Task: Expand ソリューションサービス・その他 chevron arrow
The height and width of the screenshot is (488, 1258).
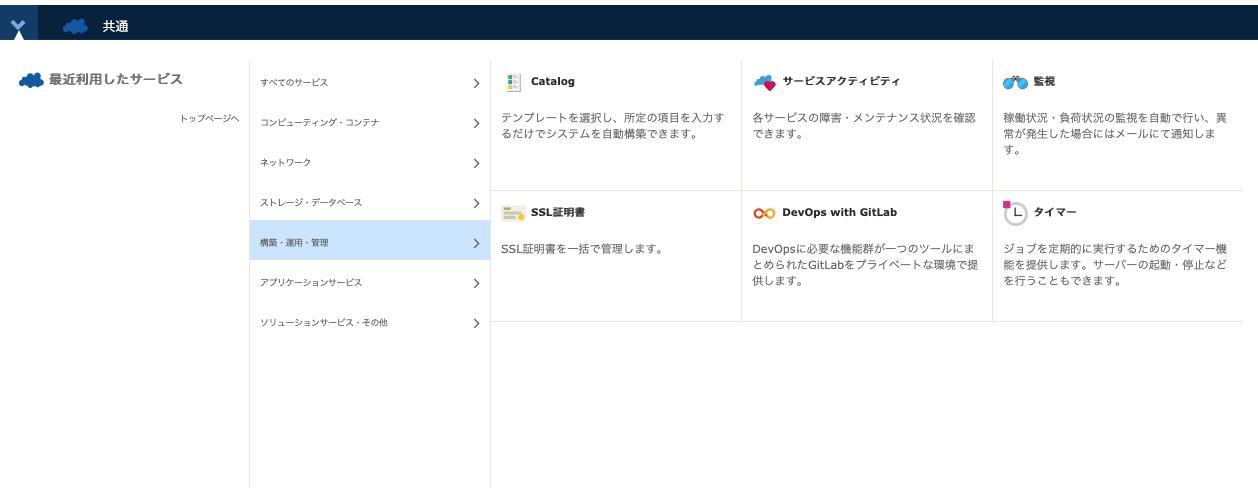Action: (476, 323)
